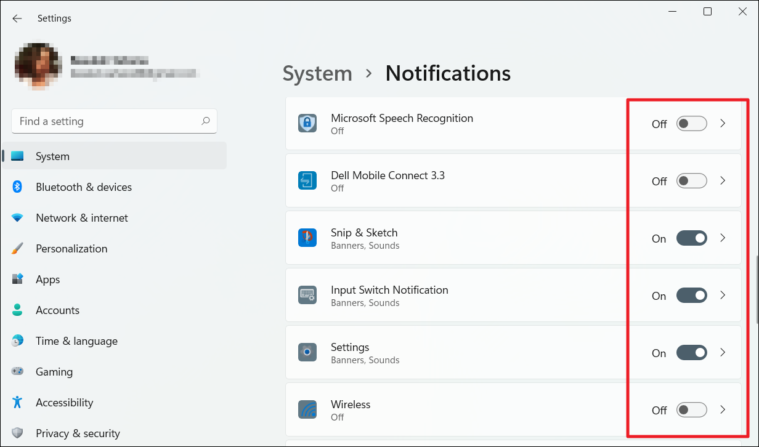Minimize the Settings window

[672, 11]
